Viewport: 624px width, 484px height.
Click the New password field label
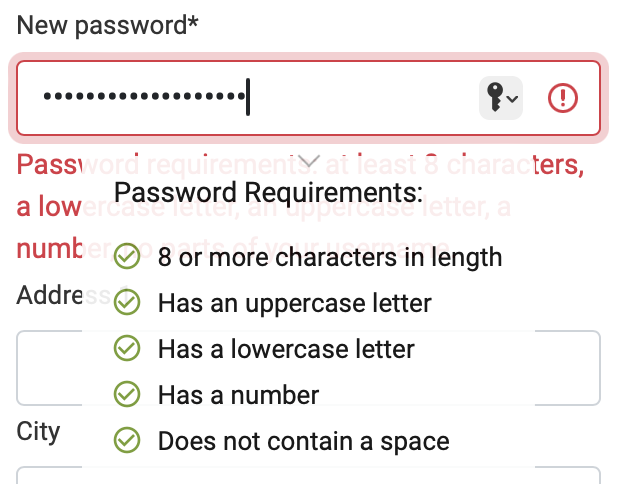click(x=107, y=25)
